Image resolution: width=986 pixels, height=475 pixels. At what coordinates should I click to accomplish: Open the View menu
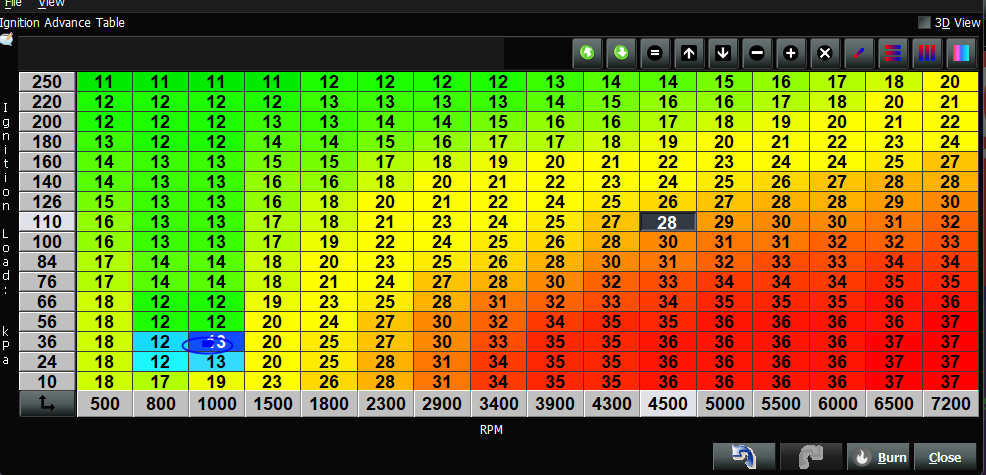(x=51, y=4)
